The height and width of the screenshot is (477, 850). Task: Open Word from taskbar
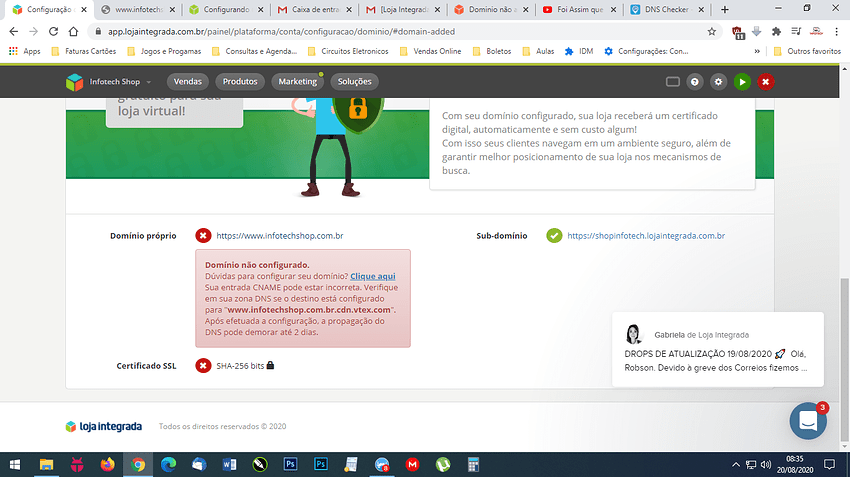(x=229, y=465)
